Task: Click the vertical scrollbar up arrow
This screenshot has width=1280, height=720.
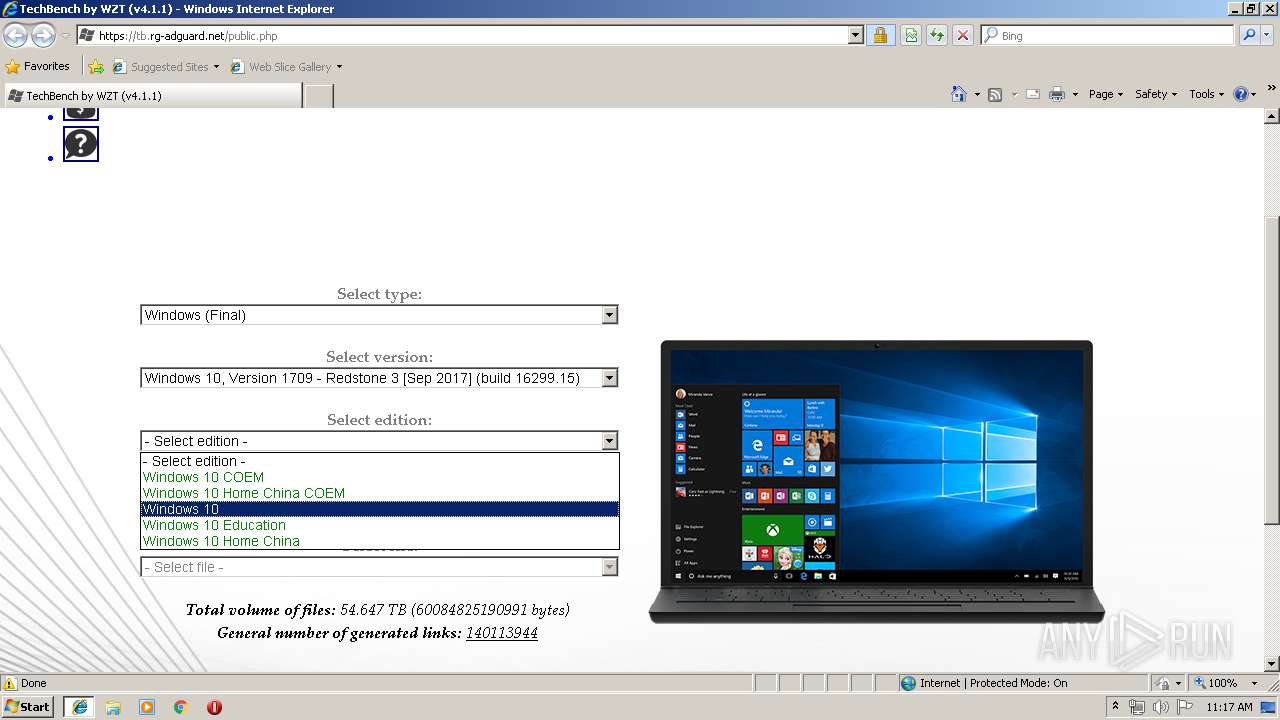Action: [1272, 116]
